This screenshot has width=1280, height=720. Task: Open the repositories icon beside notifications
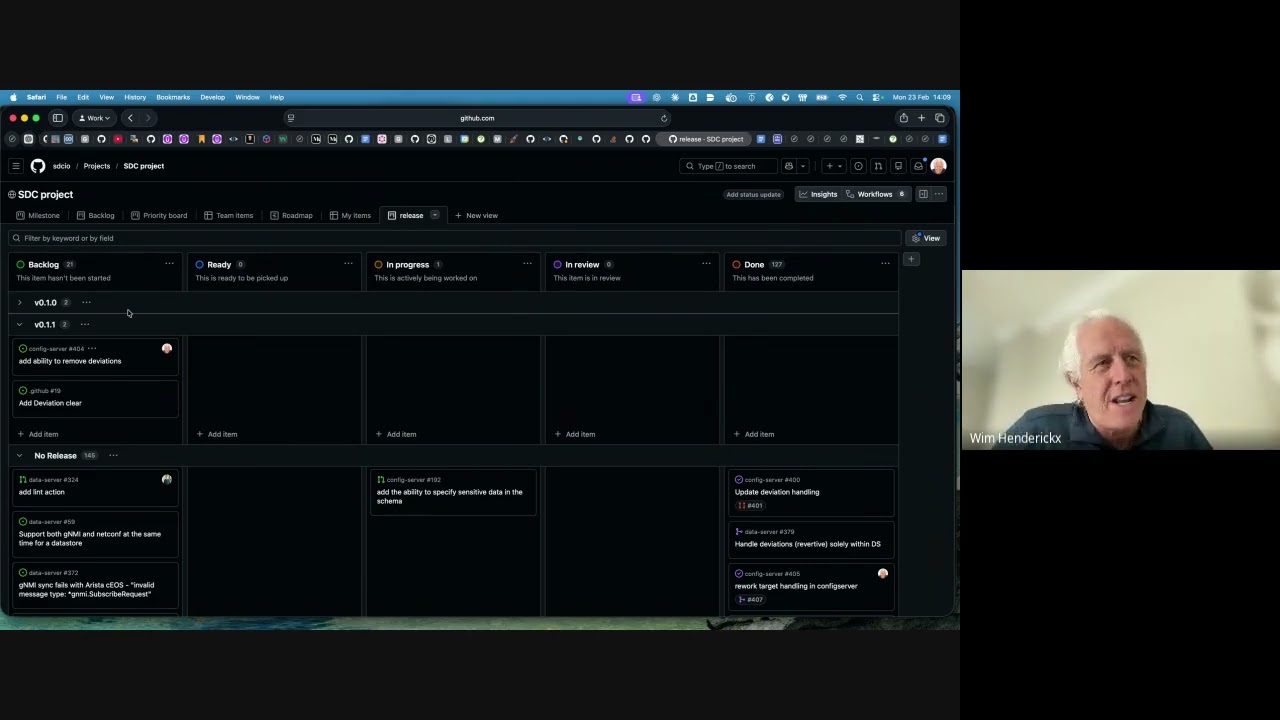point(898,166)
